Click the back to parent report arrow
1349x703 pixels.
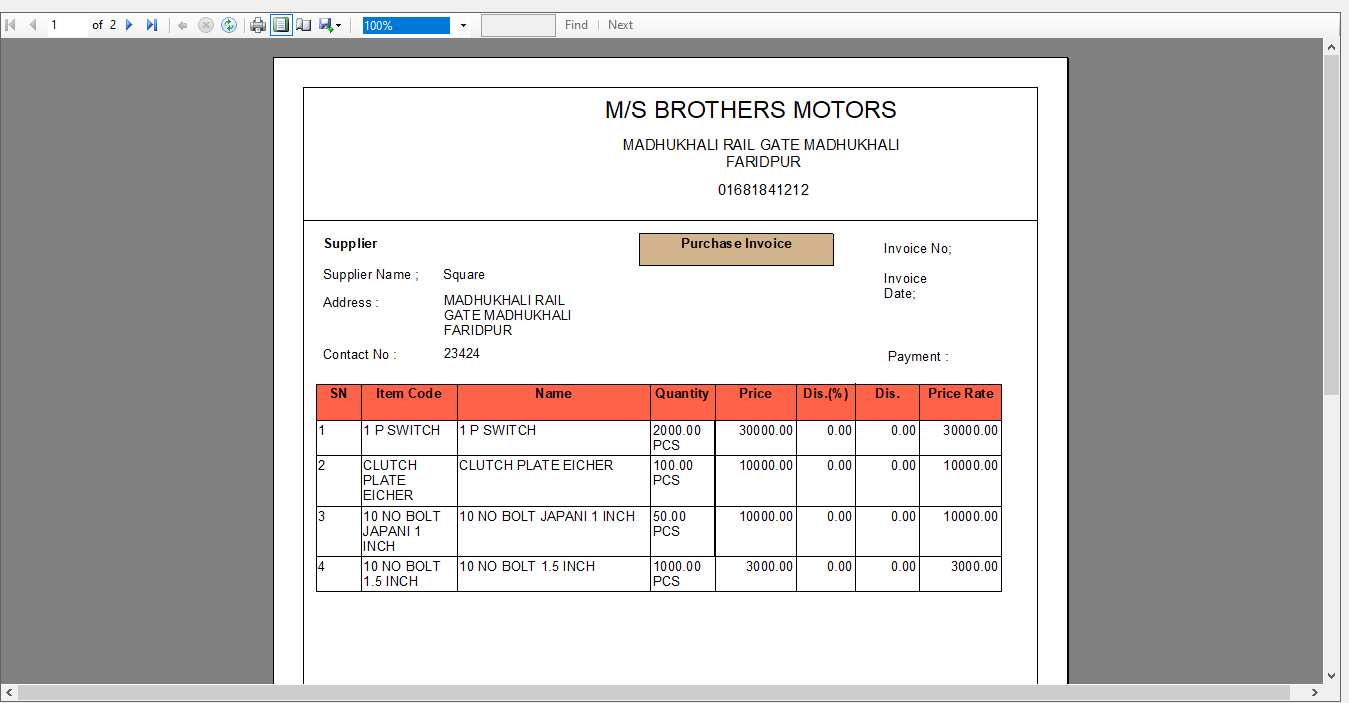tap(183, 25)
